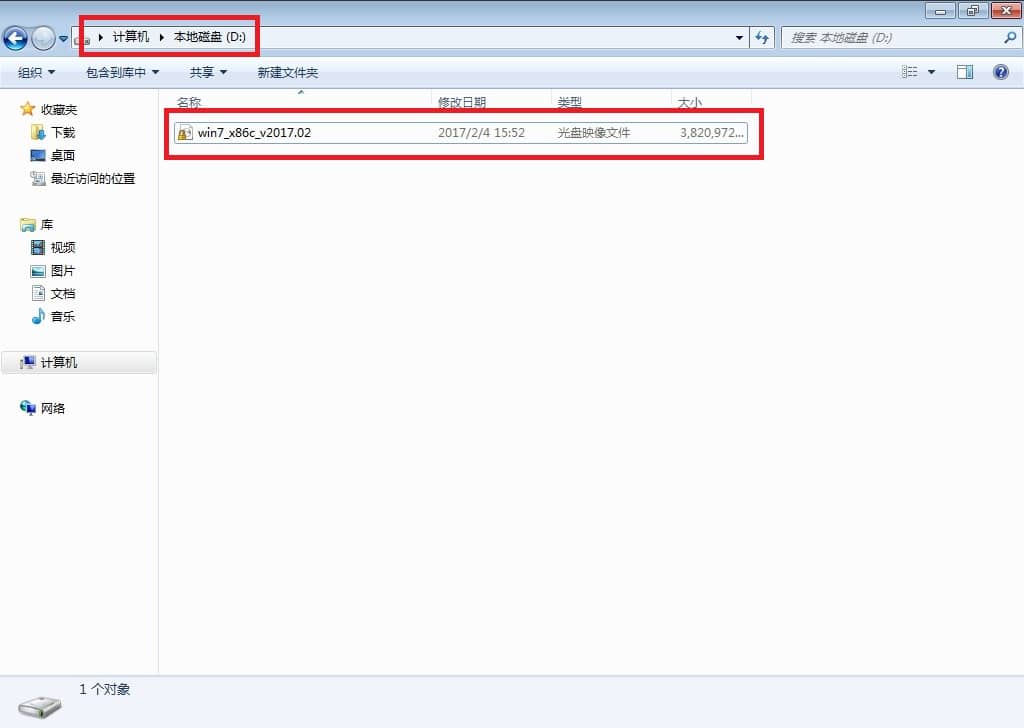
Task: Click the refresh icon beside address bar
Action: point(763,38)
